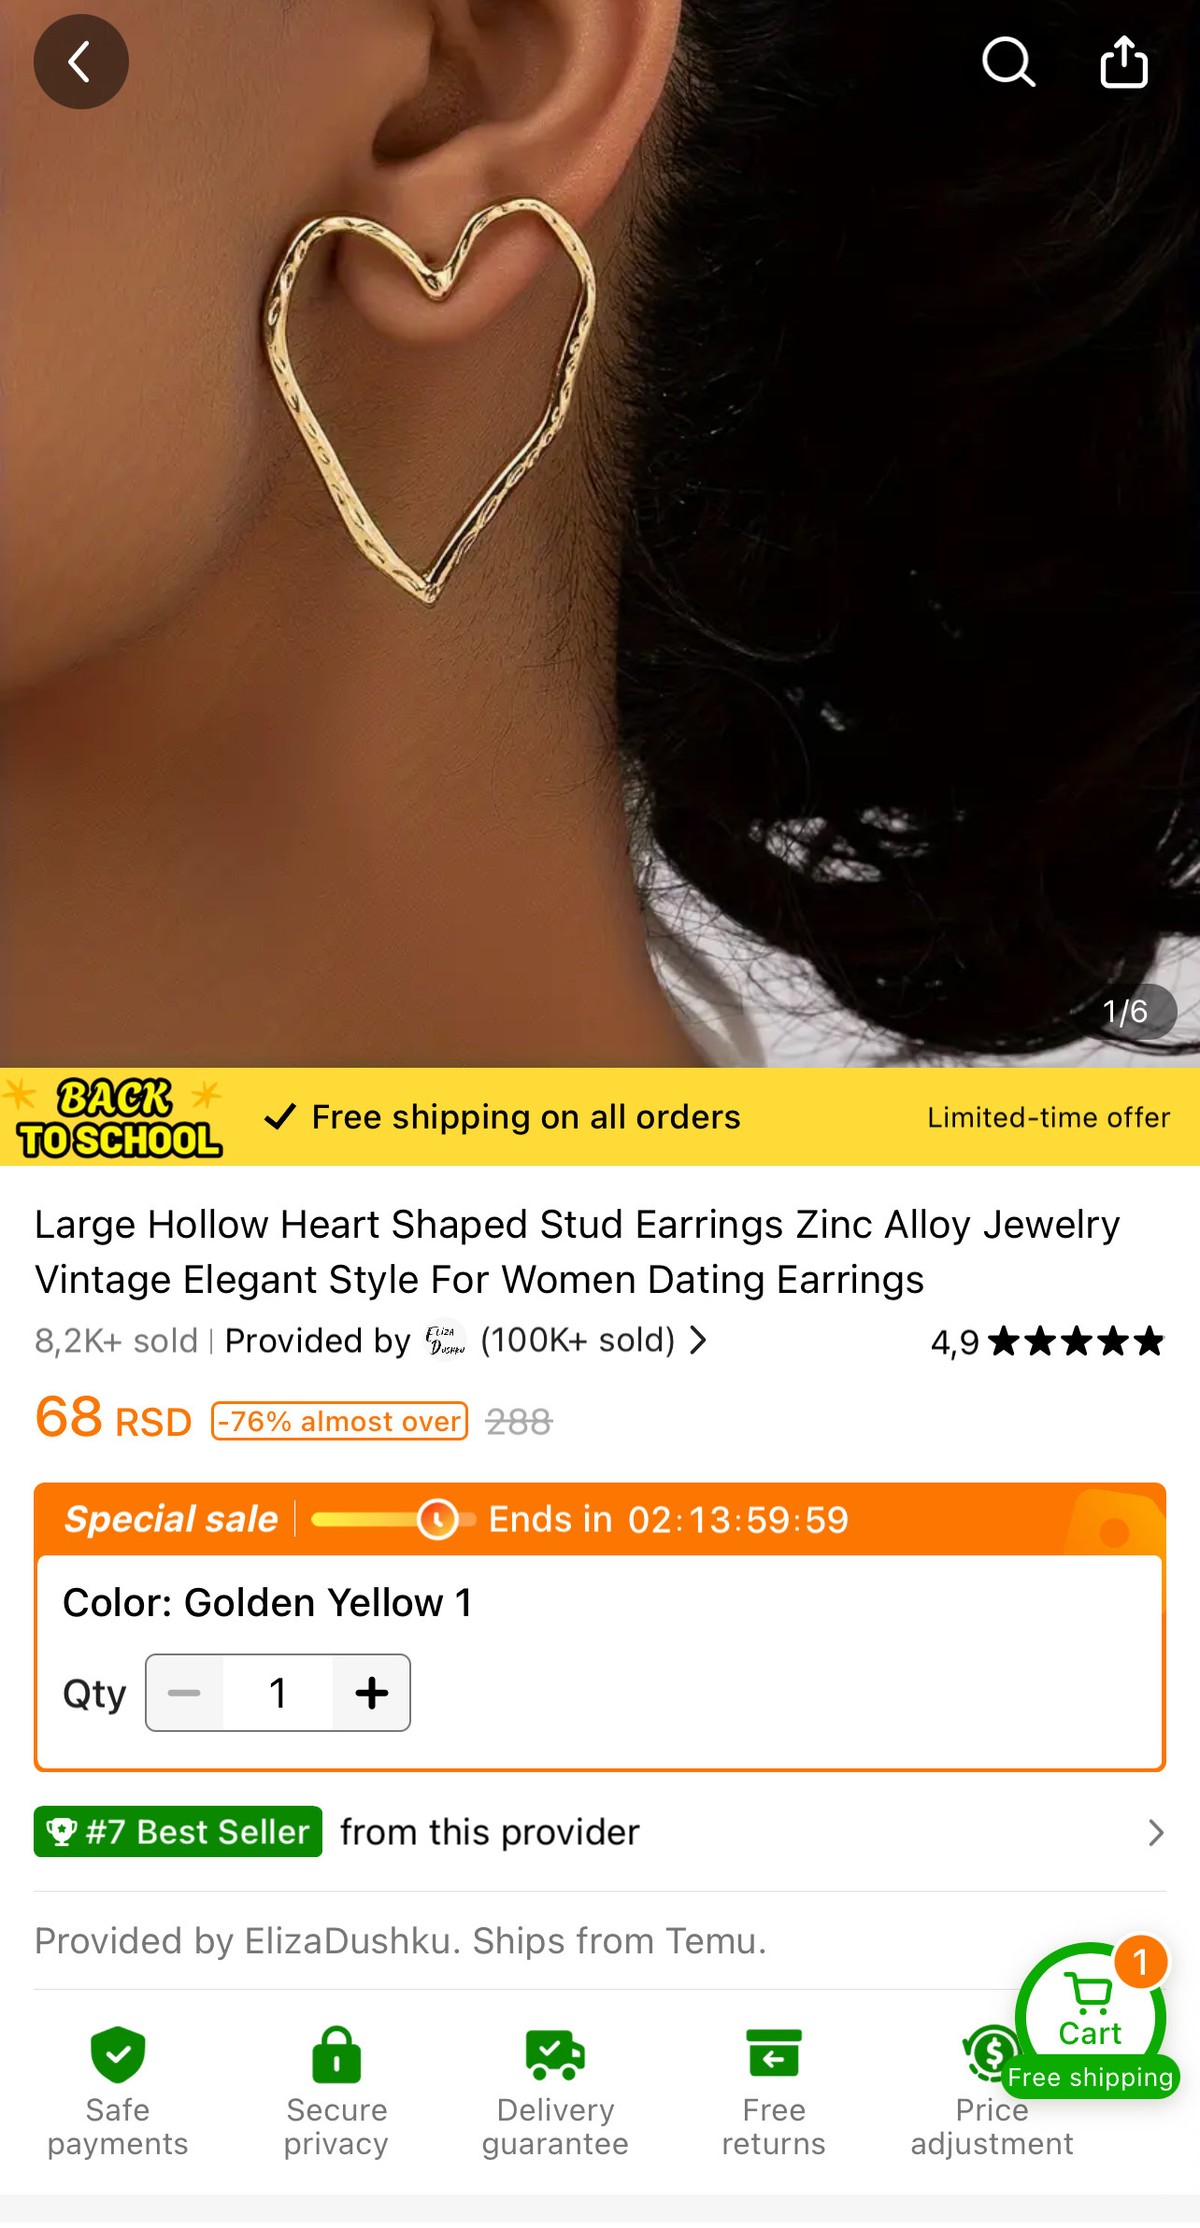
Task: Go back using the arrow icon
Action: coord(81,62)
